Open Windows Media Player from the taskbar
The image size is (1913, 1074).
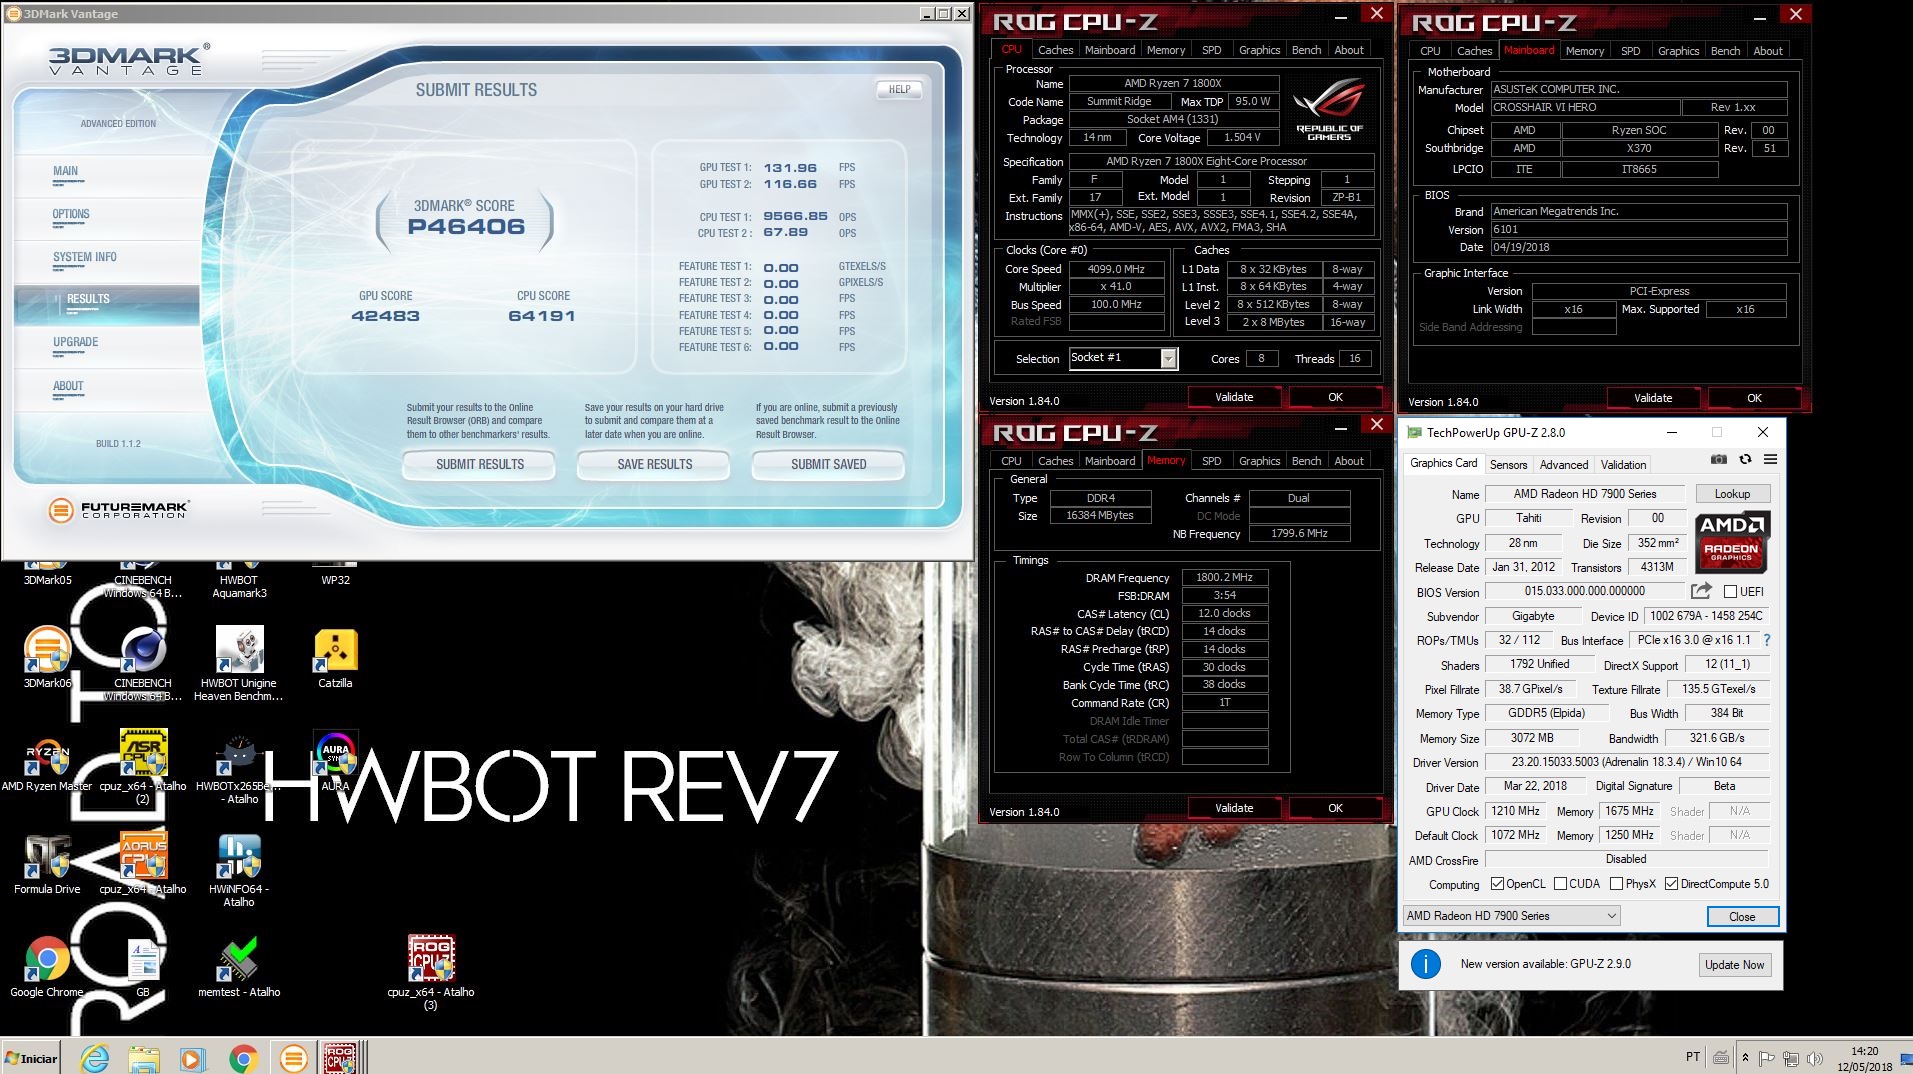pyautogui.click(x=193, y=1057)
